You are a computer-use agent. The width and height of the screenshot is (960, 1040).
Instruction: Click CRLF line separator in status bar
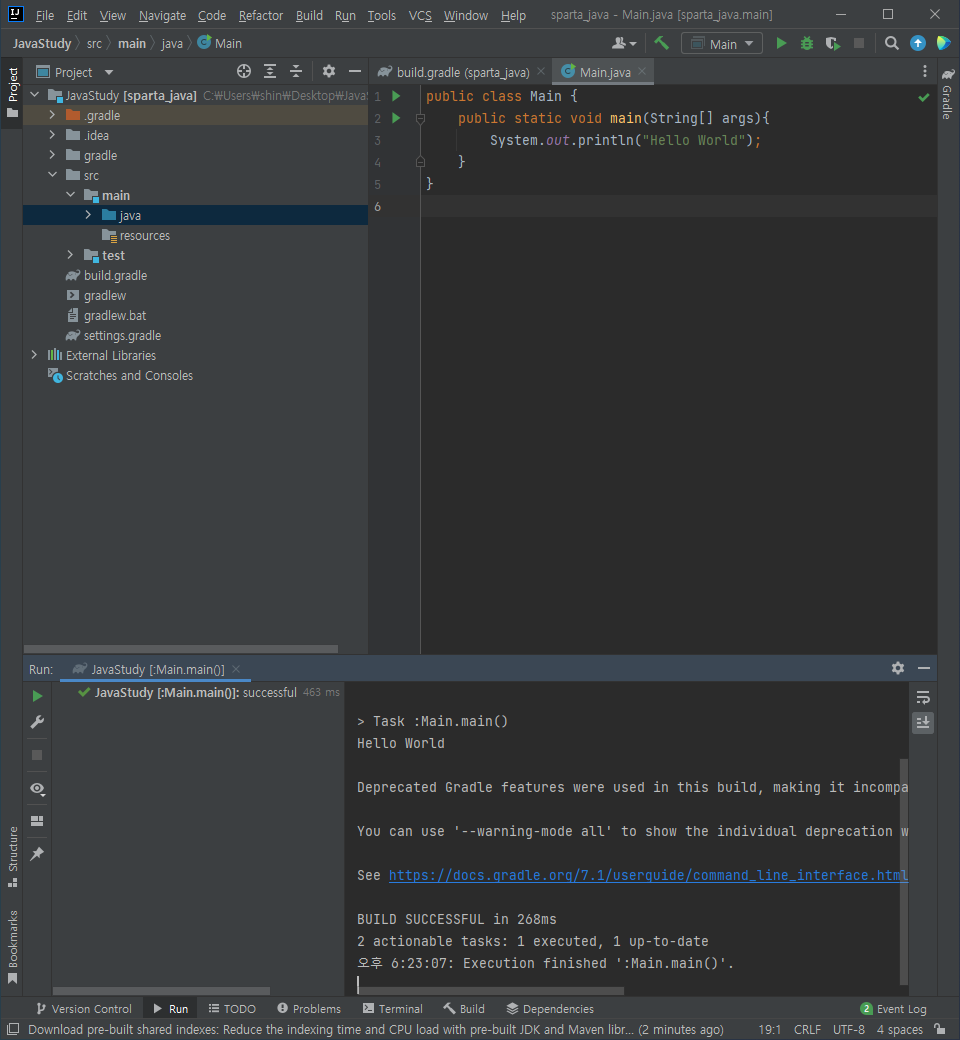pyautogui.click(x=807, y=1029)
